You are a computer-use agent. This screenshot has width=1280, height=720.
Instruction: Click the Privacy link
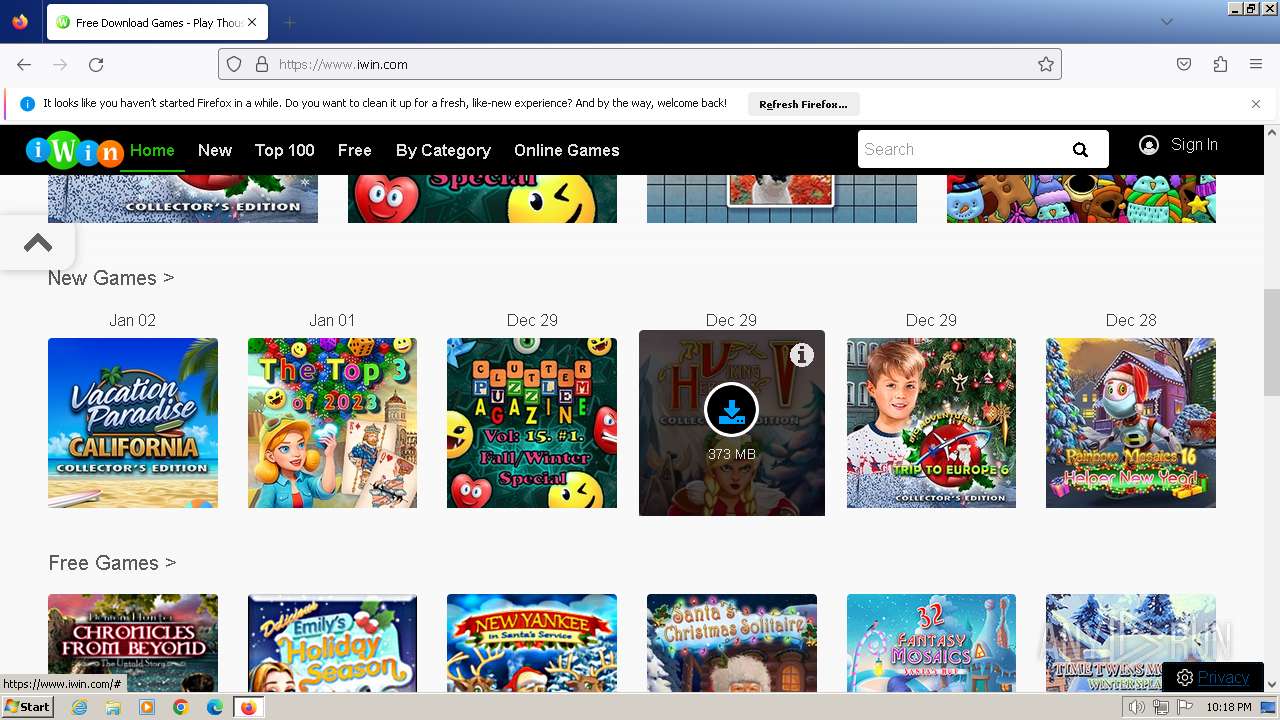[x=1223, y=677]
